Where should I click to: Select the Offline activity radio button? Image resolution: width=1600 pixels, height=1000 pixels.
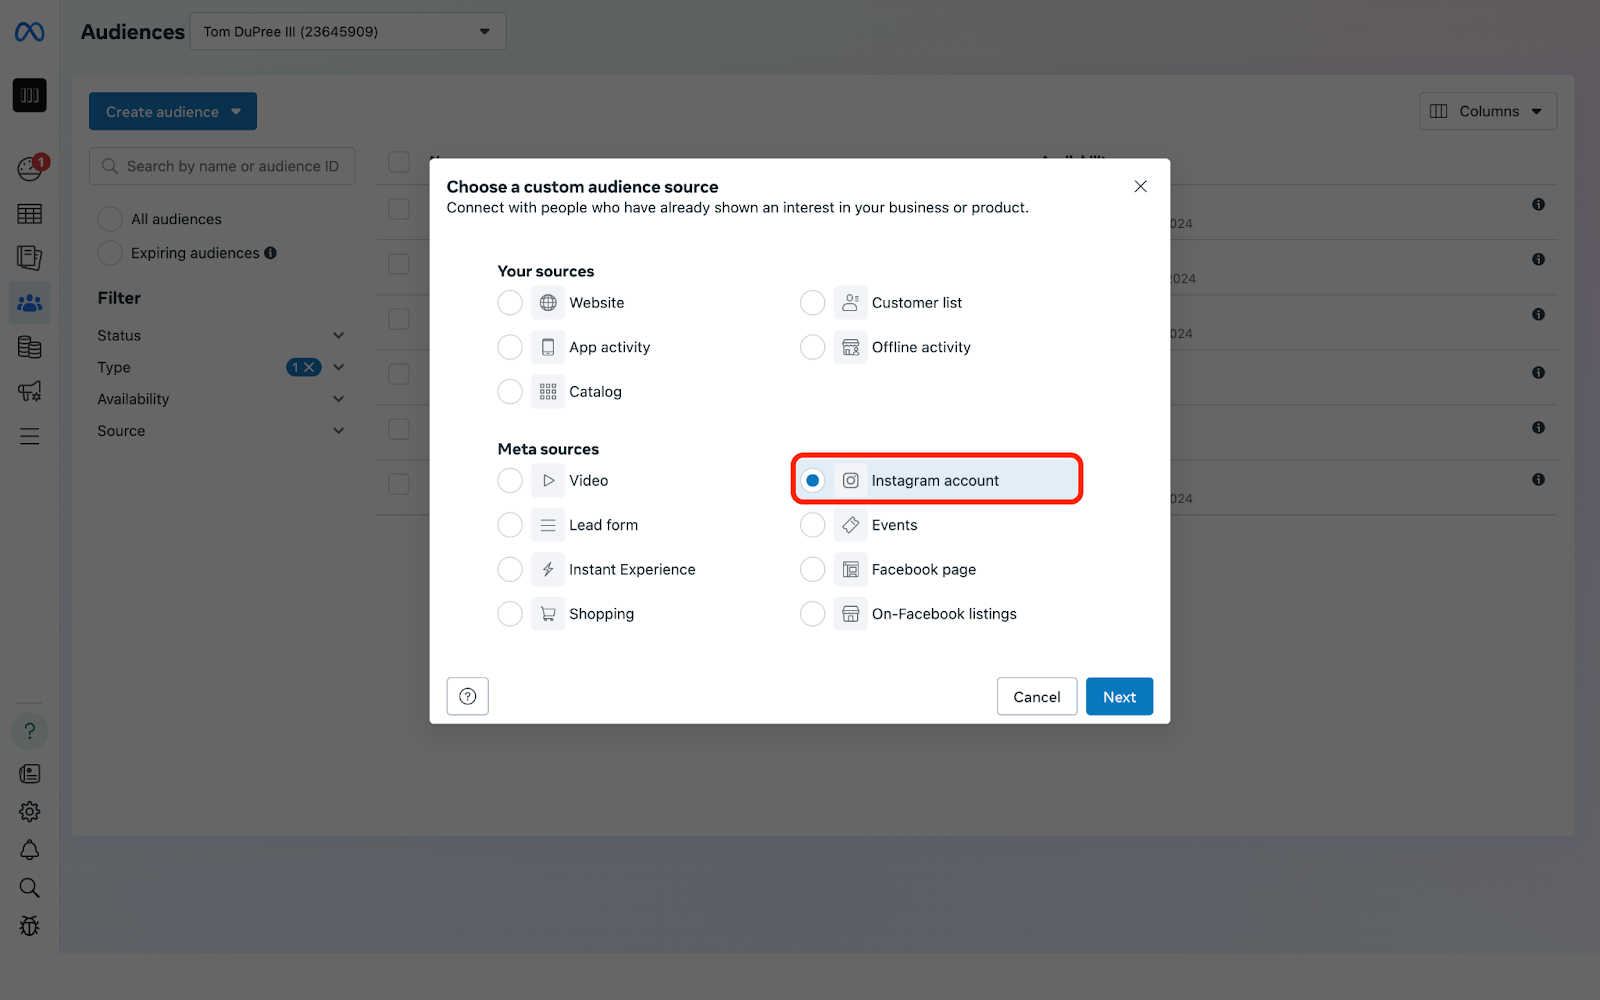pos(813,347)
